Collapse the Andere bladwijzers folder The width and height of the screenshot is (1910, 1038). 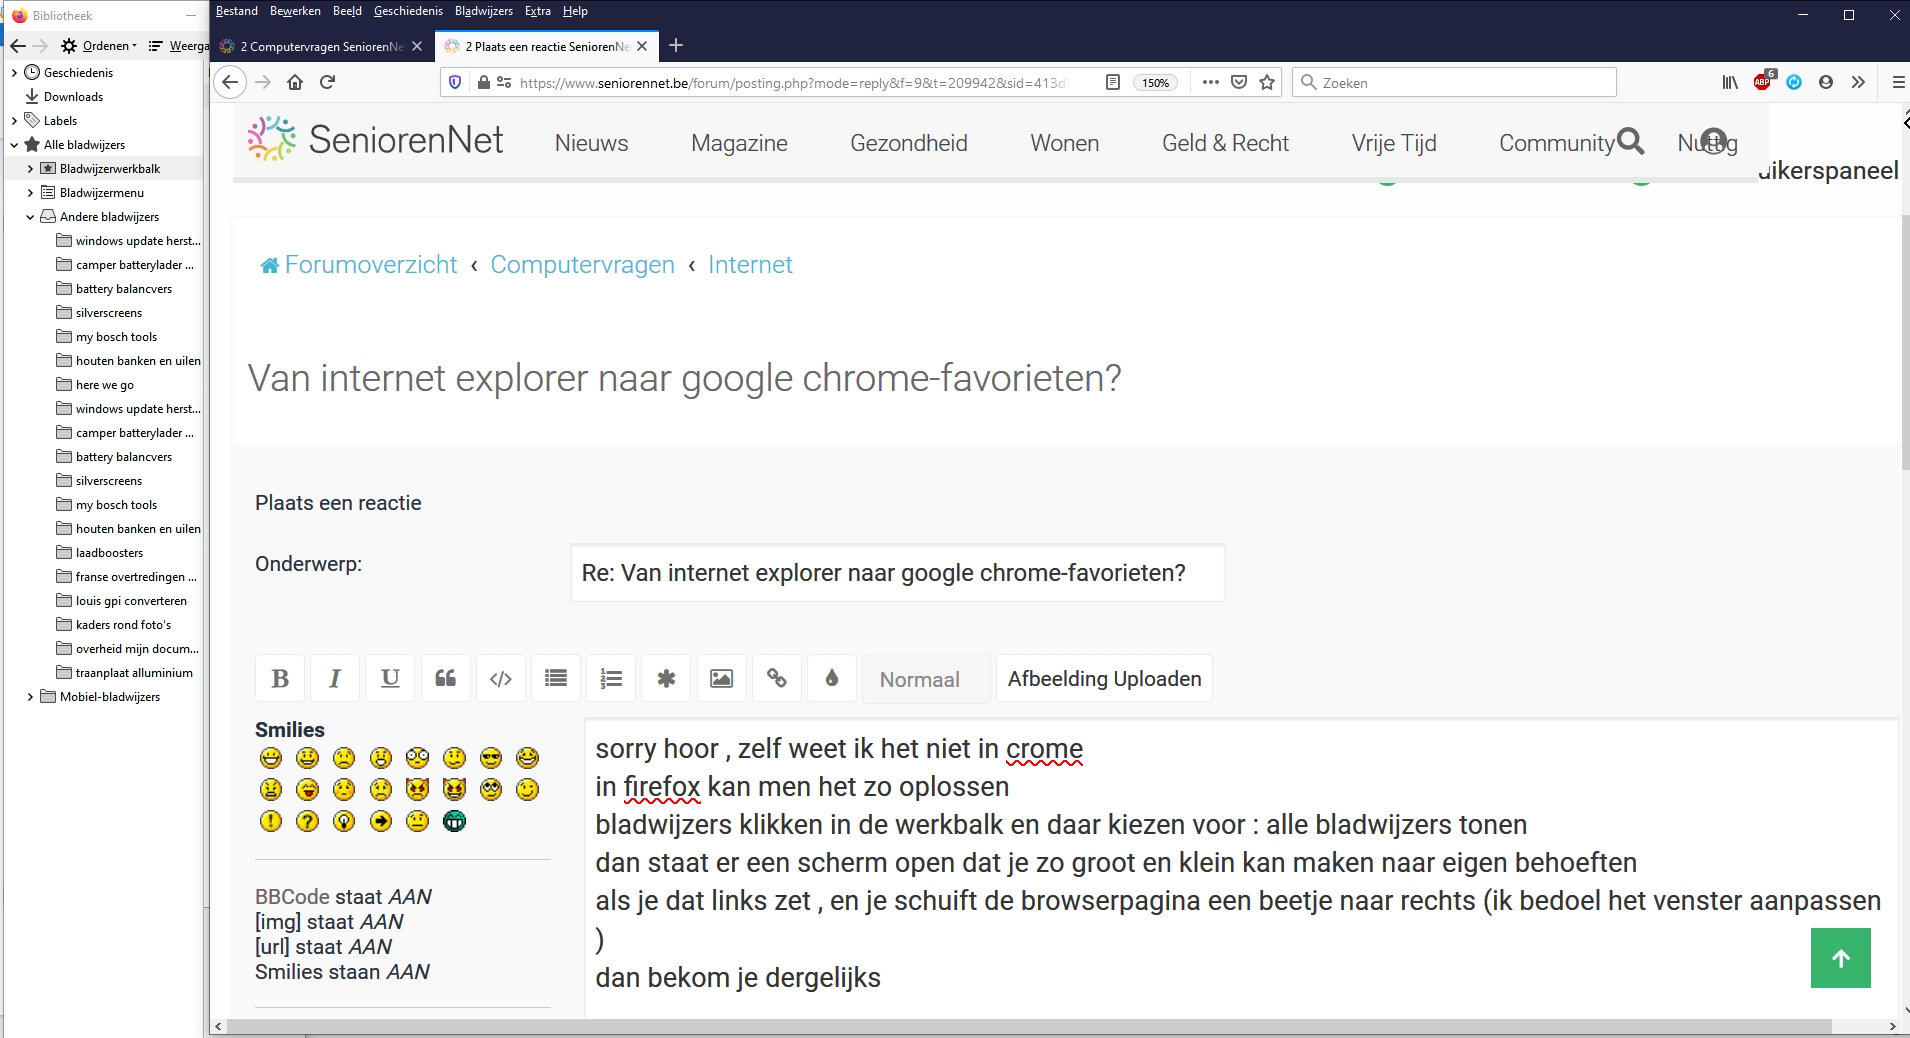(x=30, y=217)
